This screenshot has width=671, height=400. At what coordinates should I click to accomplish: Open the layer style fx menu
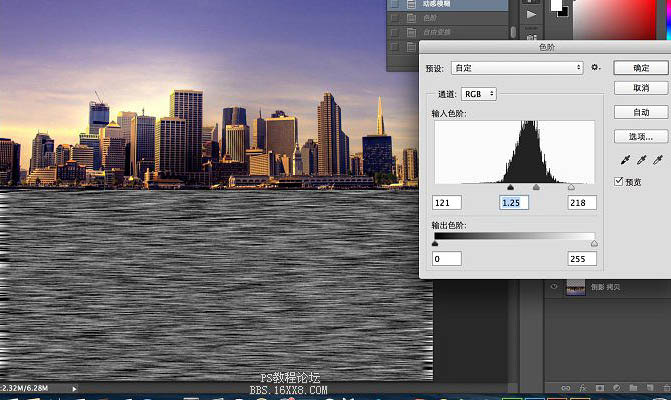click(583, 387)
